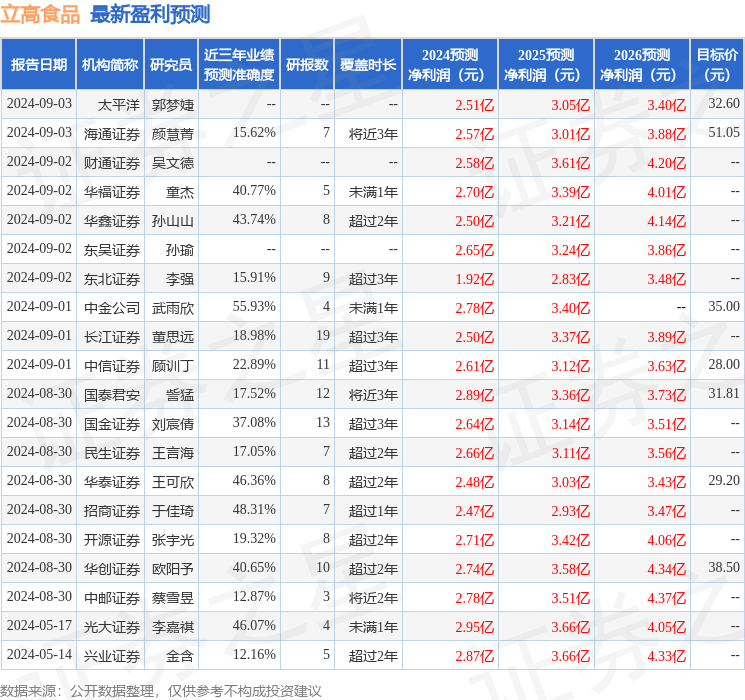The width and height of the screenshot is (745, 700).
Task: Click the 2.89亿 2024 profit forecast
Action: pyautogui.click(x=474, y=395)
